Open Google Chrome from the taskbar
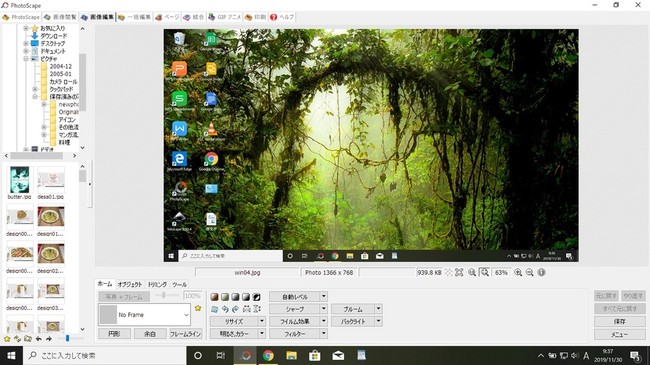The image size is (650, 365). coord(268,355)
